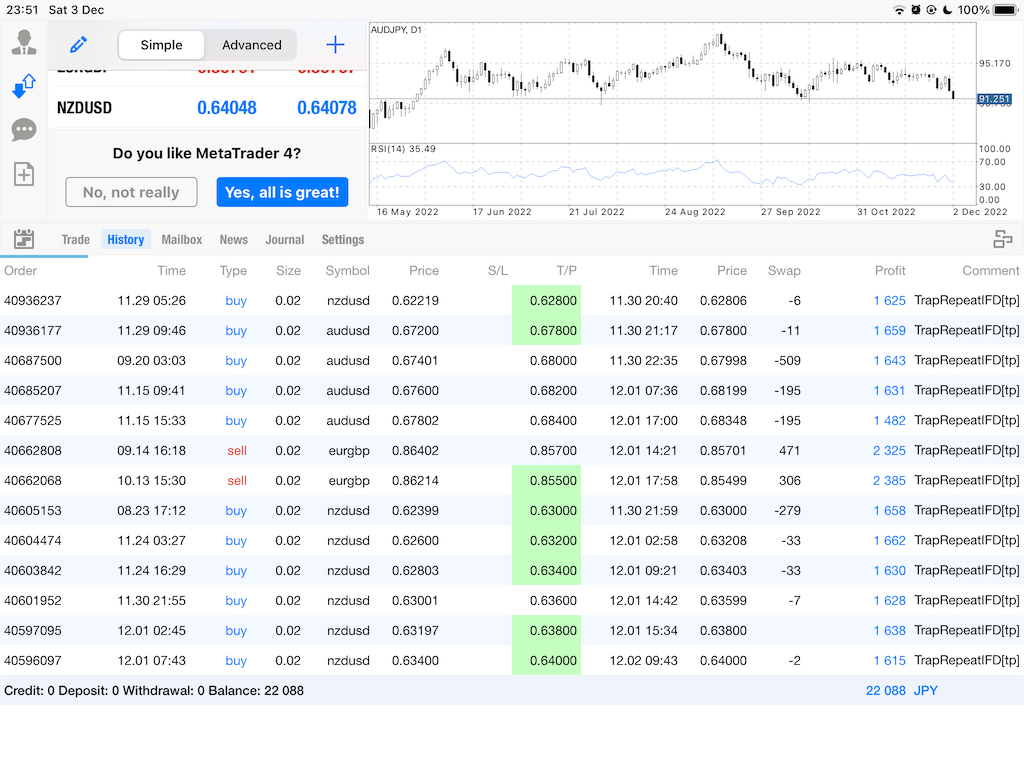Viewport: 1024px width, 768px height.
Task: Tap the Do Not Disturb moon icon
Action: (x=948, y=10)
